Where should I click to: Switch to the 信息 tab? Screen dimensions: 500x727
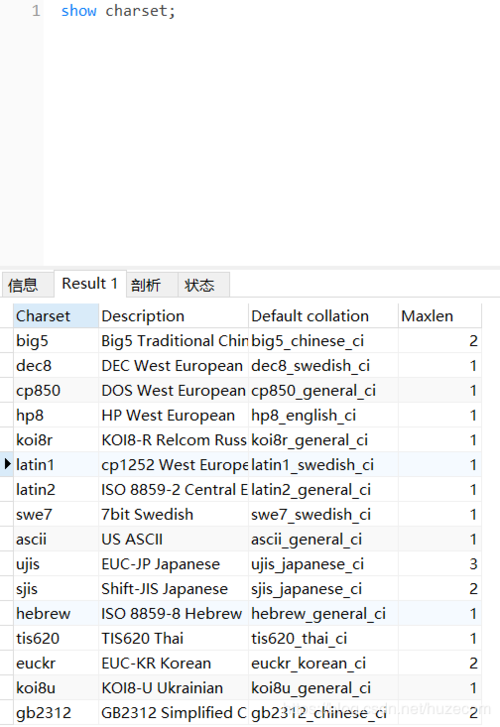click(27, 285)
